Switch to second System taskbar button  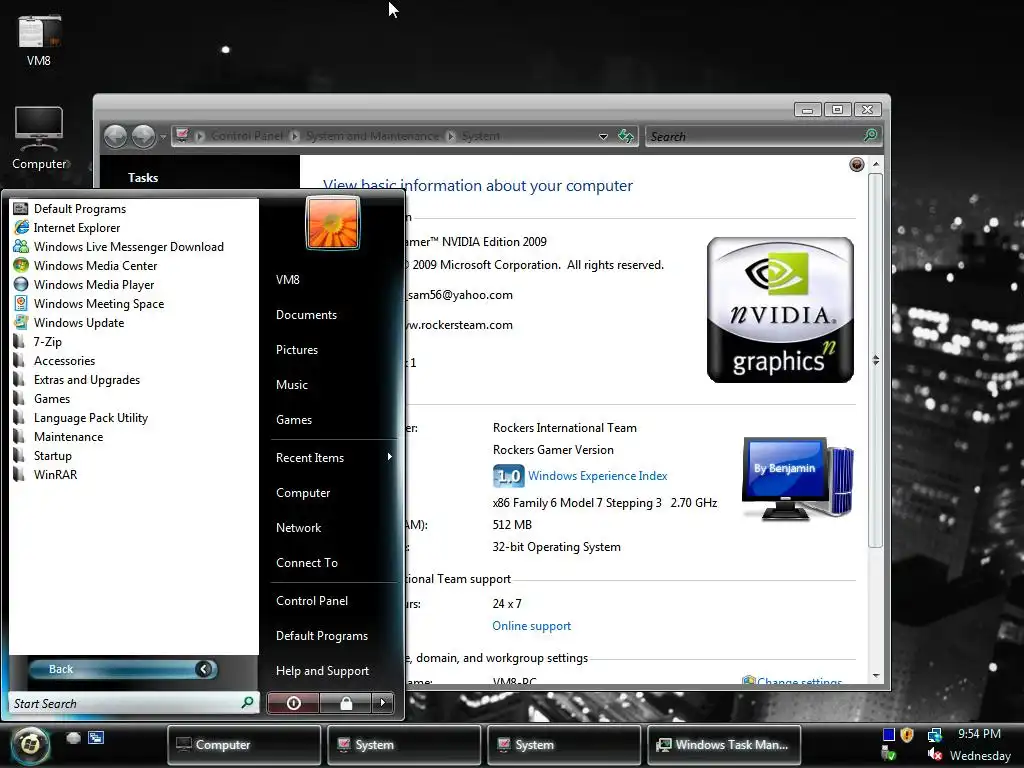pos(564,744)
